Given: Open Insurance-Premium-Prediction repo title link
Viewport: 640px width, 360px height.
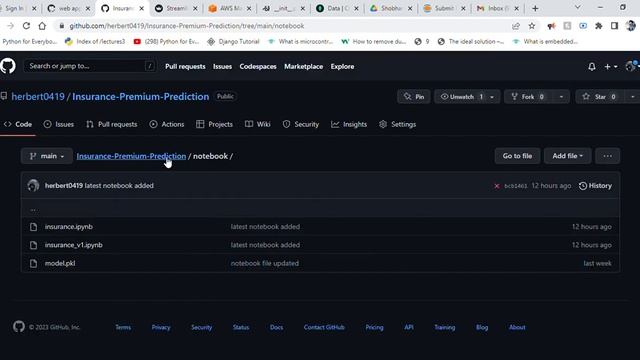Looking at the screenshot, I should pyautogui.click(x=140, y=97).
